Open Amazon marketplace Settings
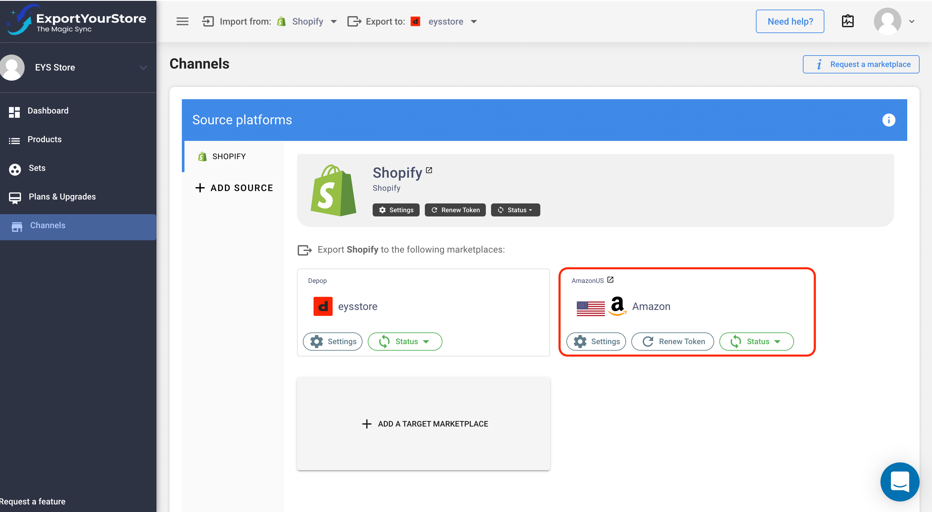932x512 pixels. pyautogui.click(x=596, y=341)
